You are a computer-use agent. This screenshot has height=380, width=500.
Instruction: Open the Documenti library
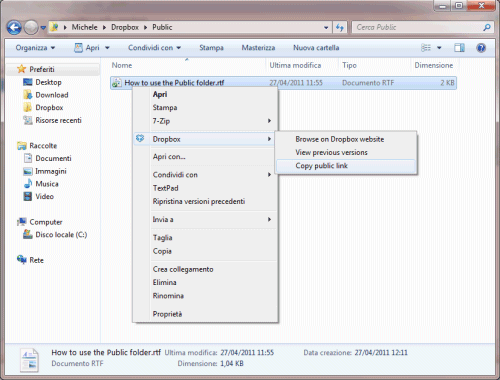47,158
